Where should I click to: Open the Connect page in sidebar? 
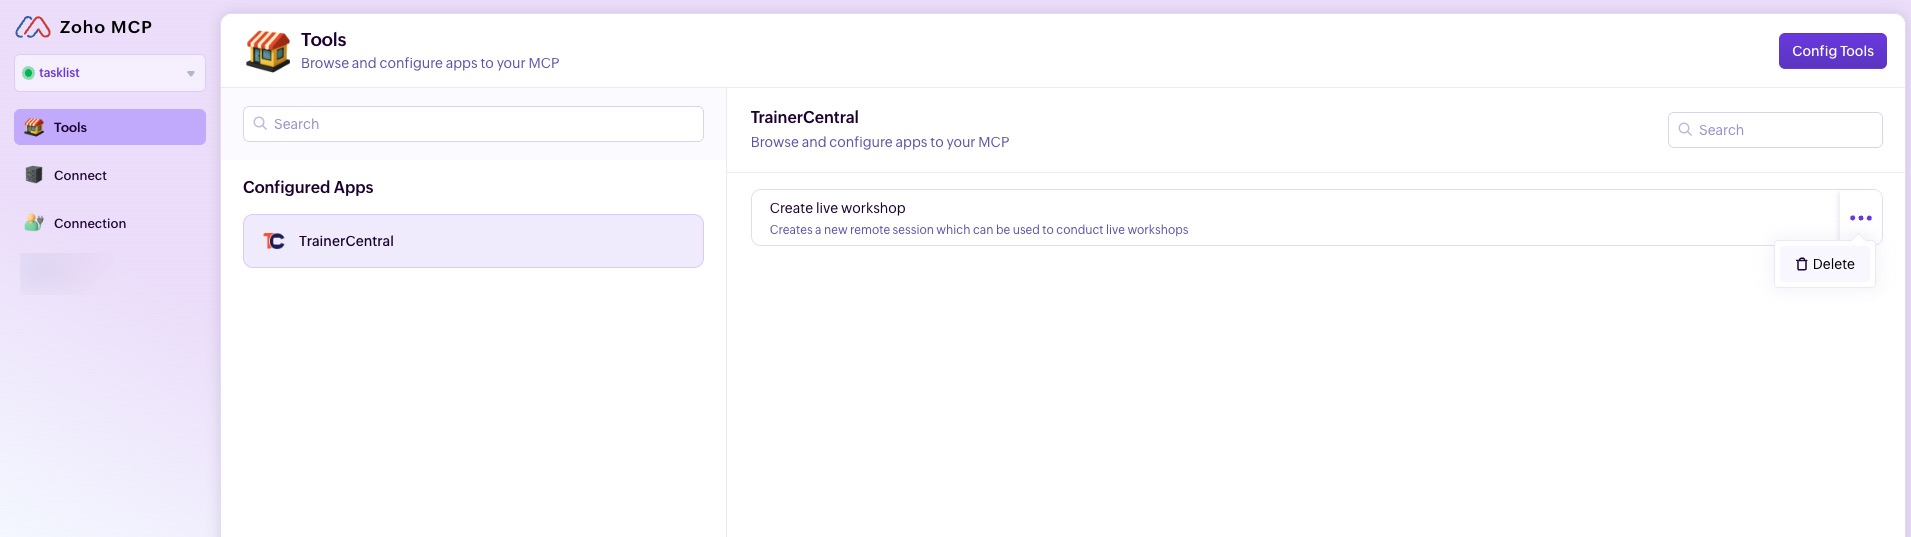tap(80, 175)
